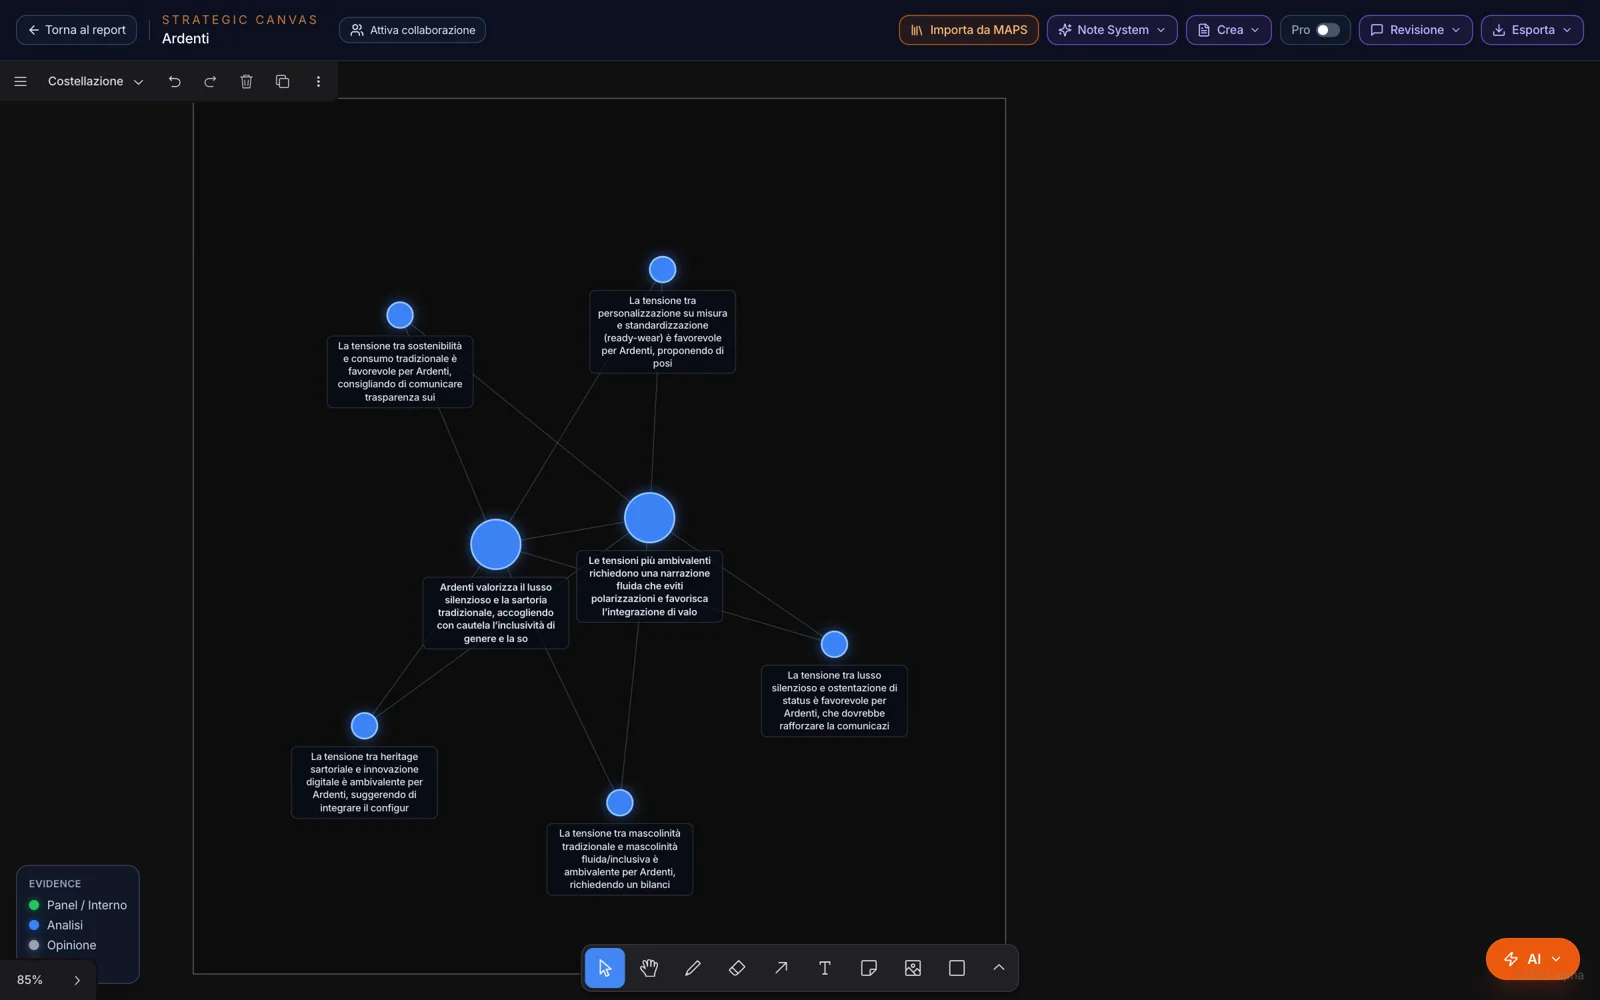Add a sticky note

(869, 968)
